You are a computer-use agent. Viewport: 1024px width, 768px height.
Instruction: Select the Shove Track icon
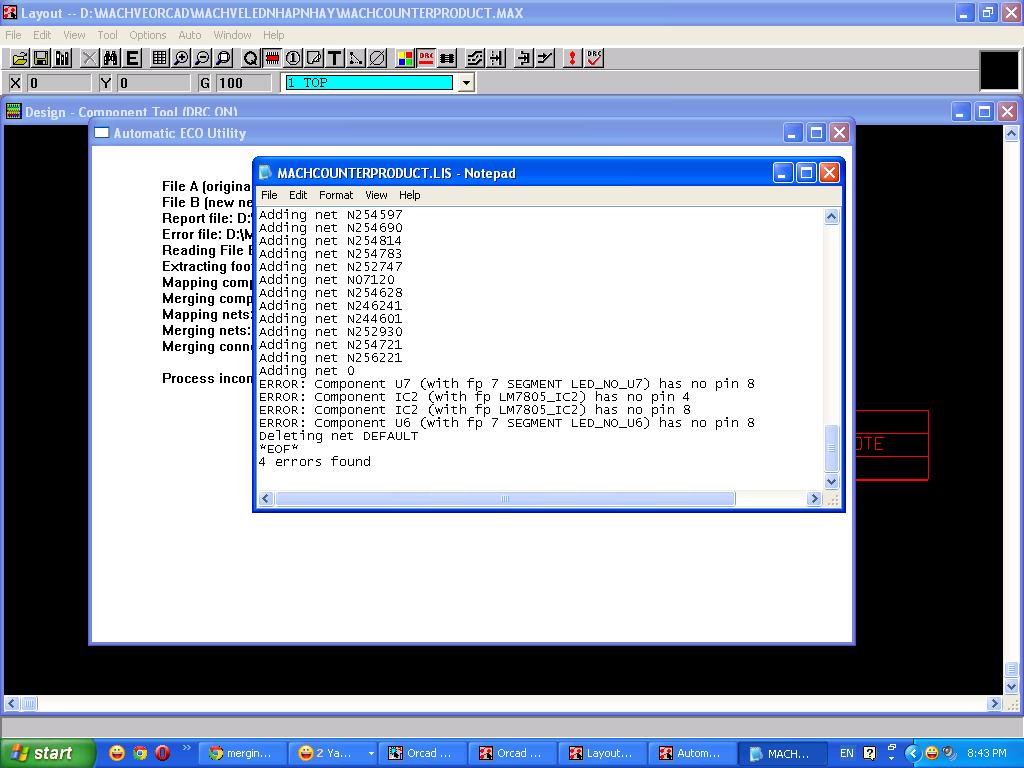(496, 59)
